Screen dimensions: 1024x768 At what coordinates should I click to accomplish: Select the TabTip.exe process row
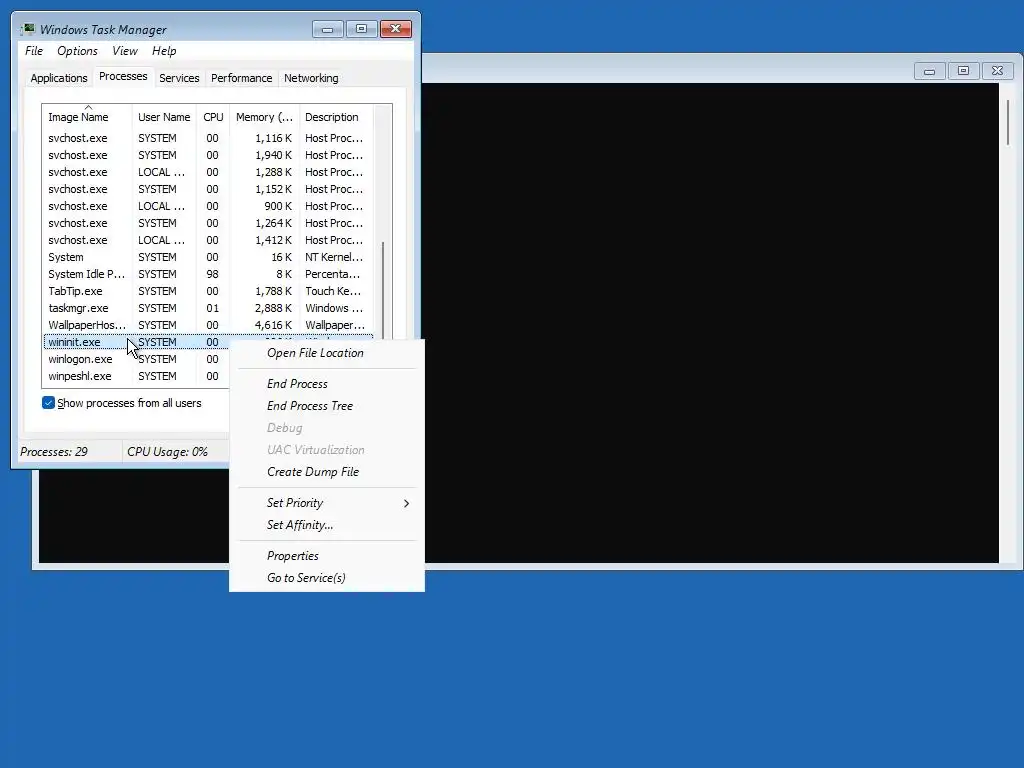(x=208, y=291)
